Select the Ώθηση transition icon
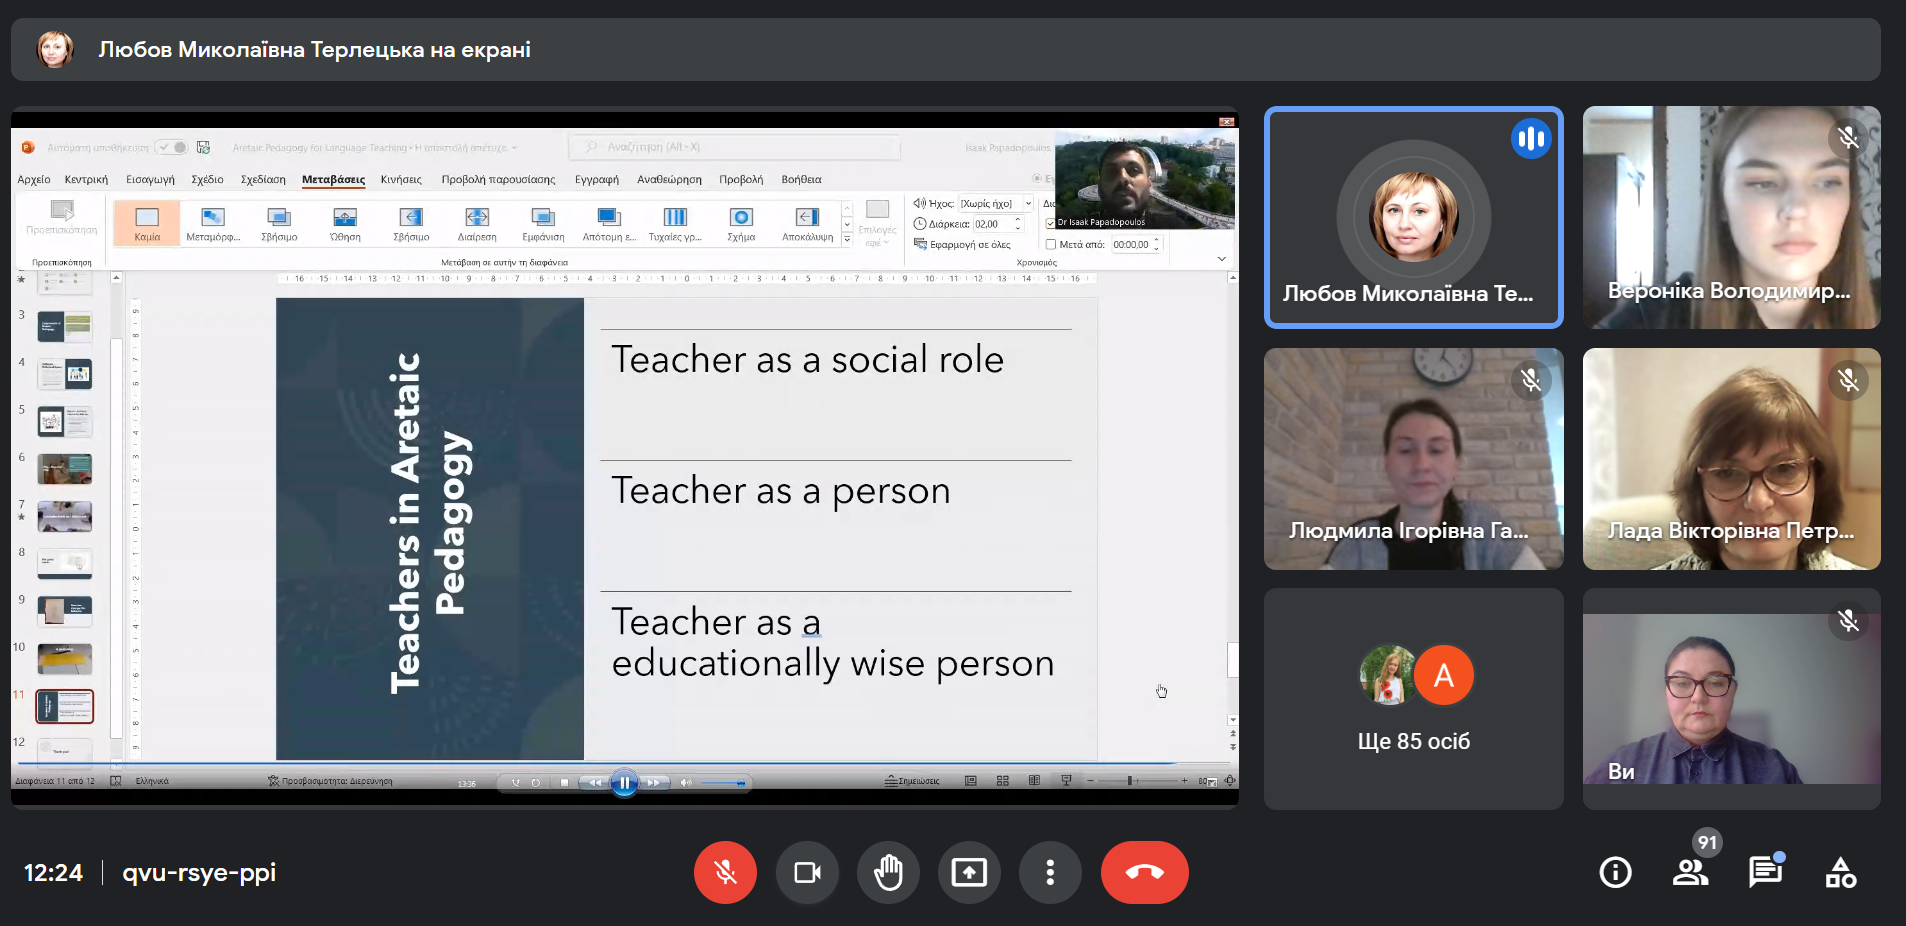 (x=345, y=223)
